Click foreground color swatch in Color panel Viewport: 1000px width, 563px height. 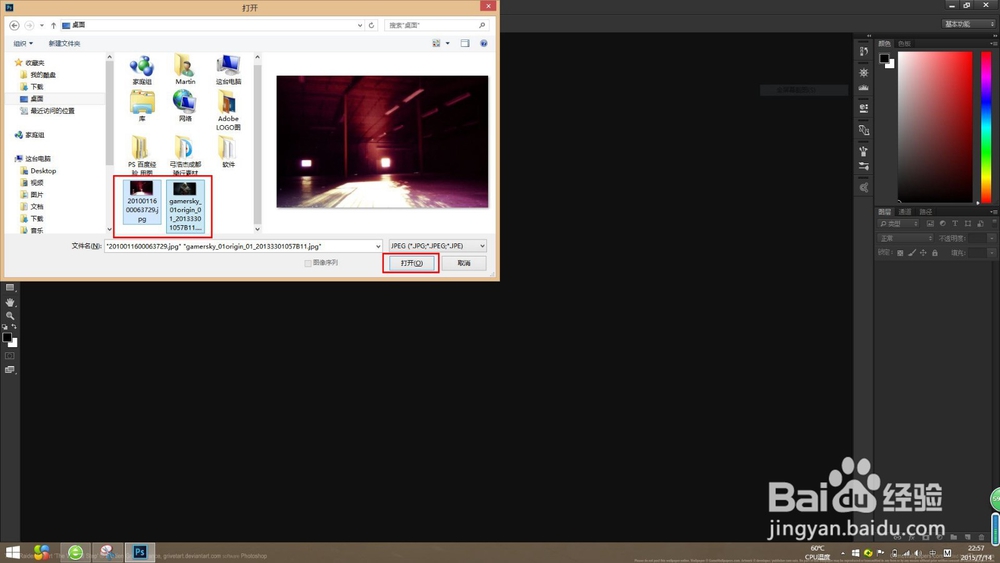coord(884,59)
